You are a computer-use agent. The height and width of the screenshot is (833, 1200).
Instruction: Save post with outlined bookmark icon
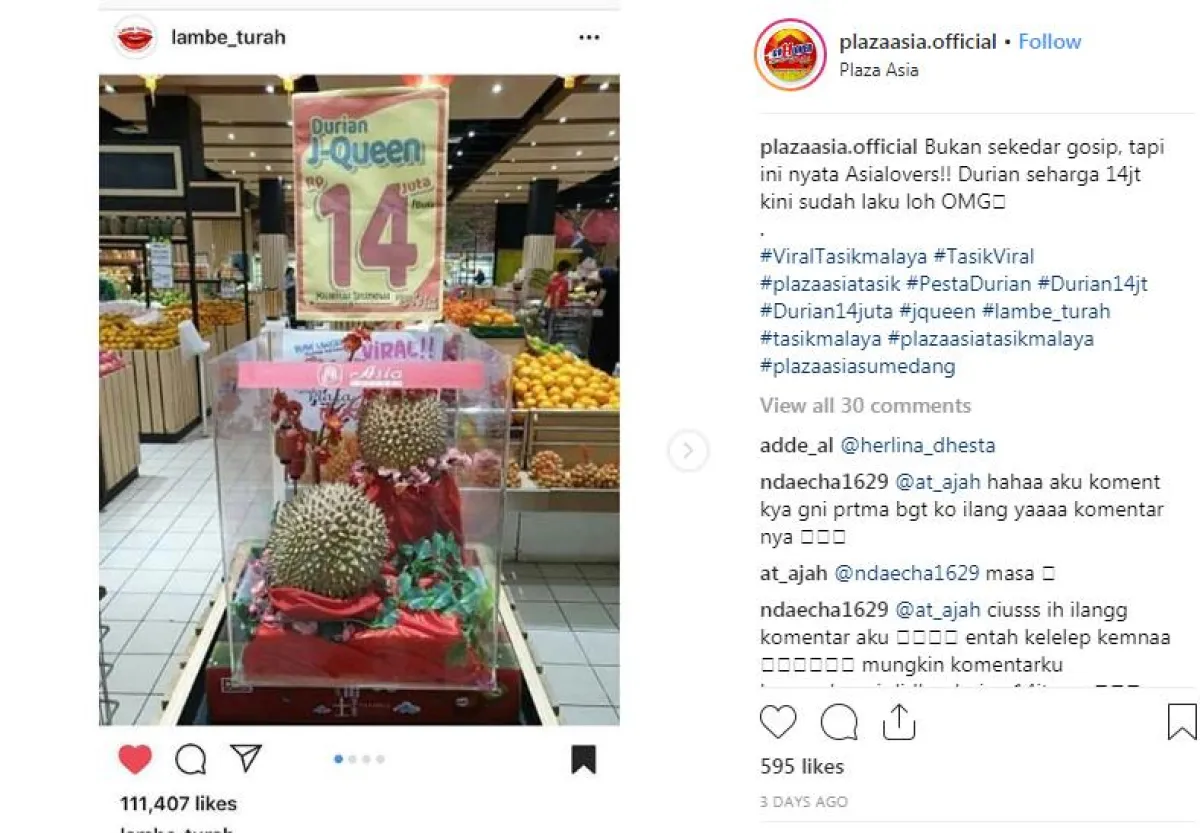pos(1182,722)
